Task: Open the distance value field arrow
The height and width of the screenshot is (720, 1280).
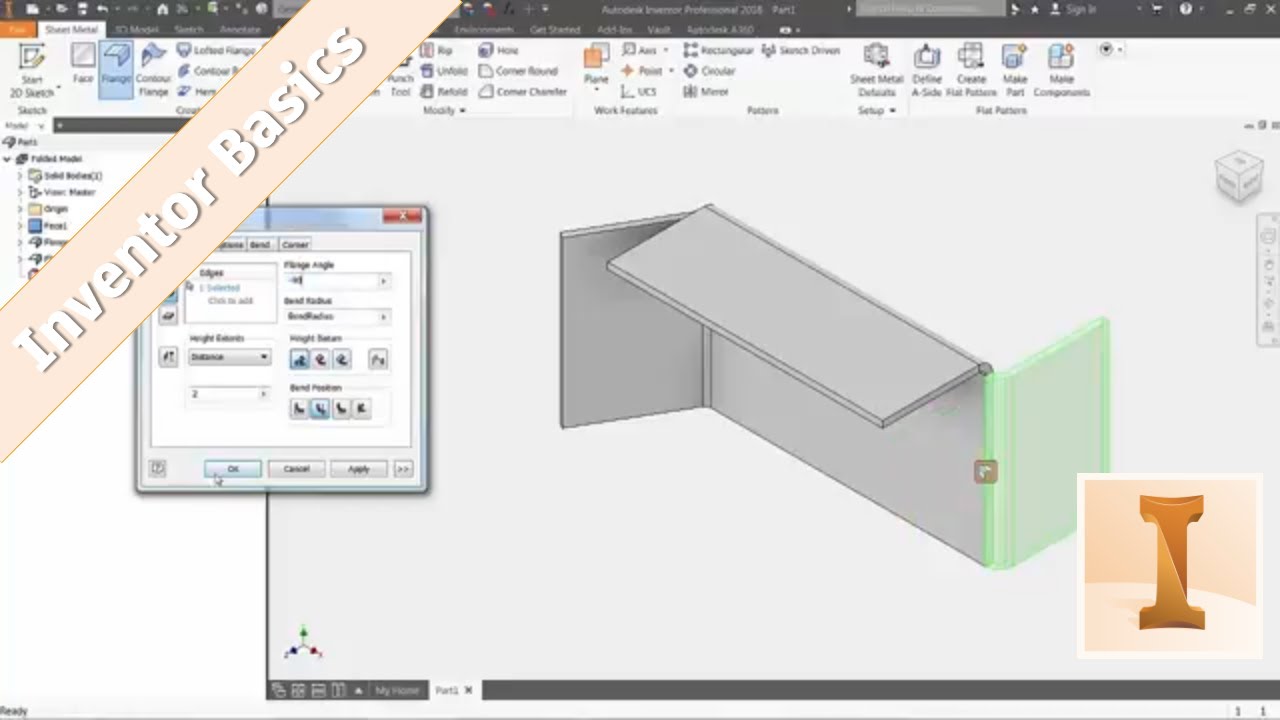Action: tap(264, 394)
